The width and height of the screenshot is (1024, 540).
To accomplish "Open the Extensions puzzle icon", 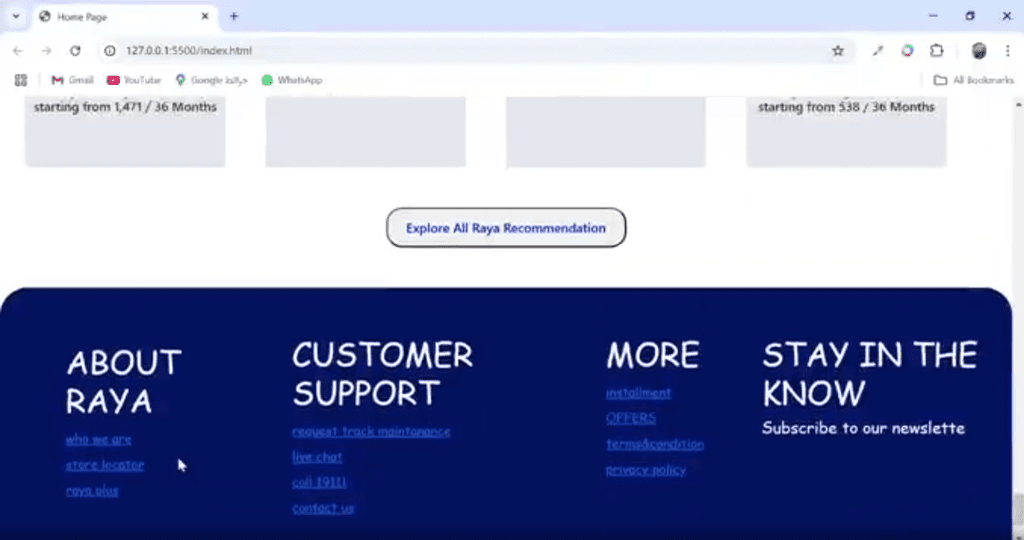I will tap(936, 50).
